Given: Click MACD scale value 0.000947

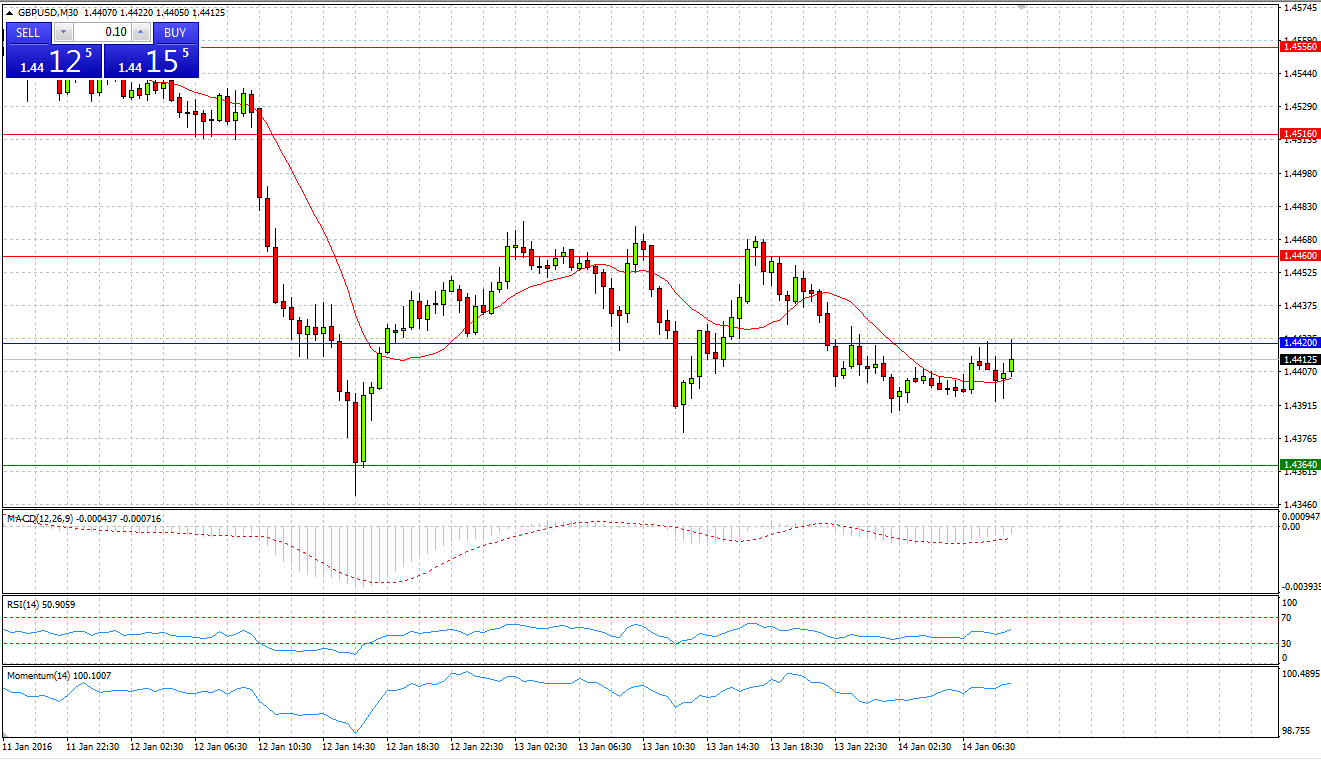Looking at the screenshot, I should 1300,516.
